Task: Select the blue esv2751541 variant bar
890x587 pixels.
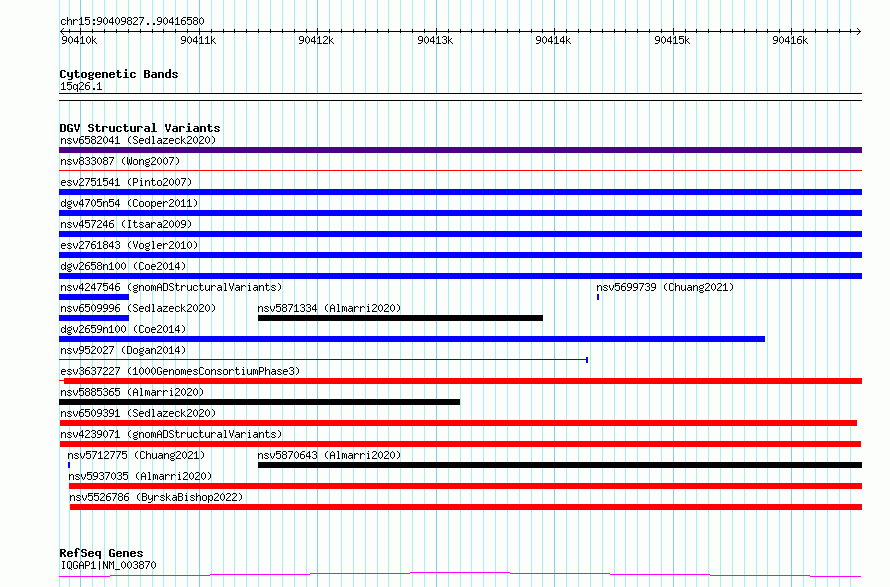Action: click(x=460, y=192)
